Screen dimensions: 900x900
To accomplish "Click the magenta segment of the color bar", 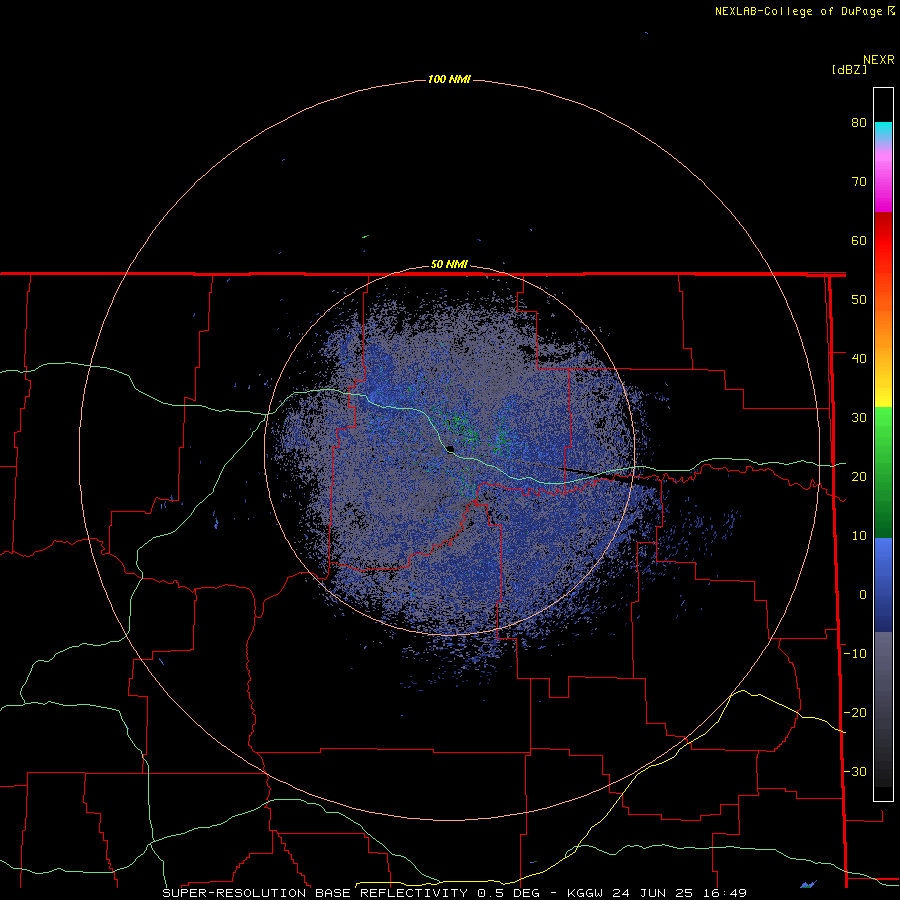I will point(883,184).
